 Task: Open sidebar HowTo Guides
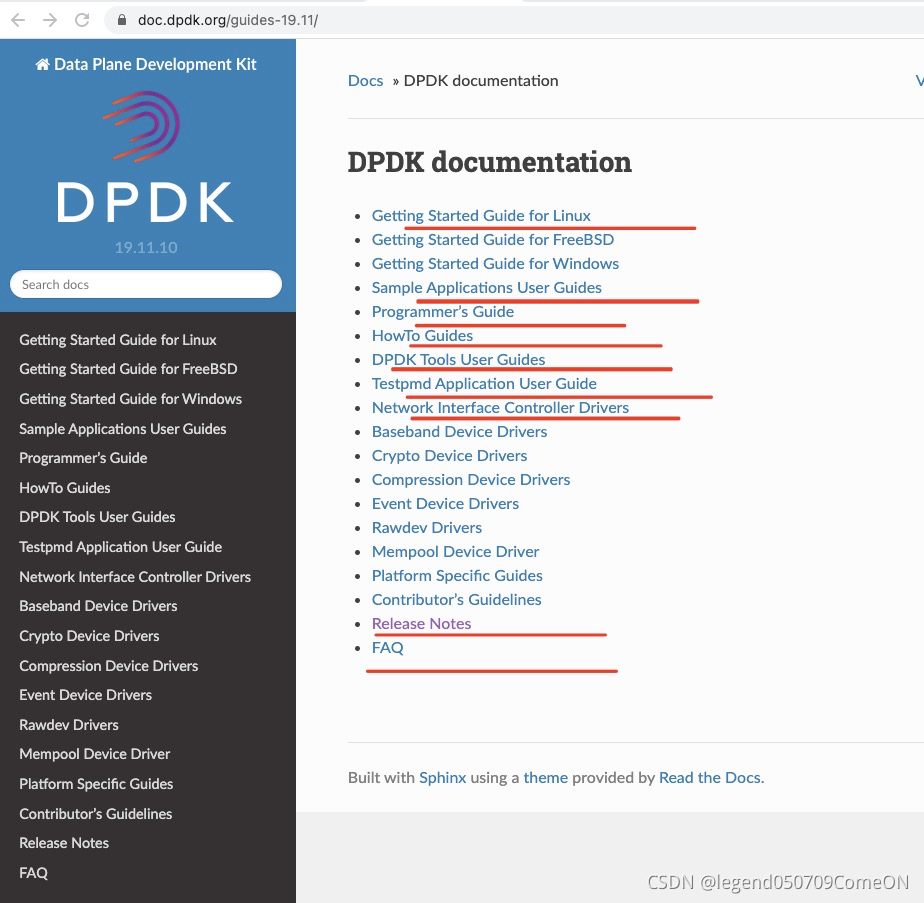pos(65,488)
